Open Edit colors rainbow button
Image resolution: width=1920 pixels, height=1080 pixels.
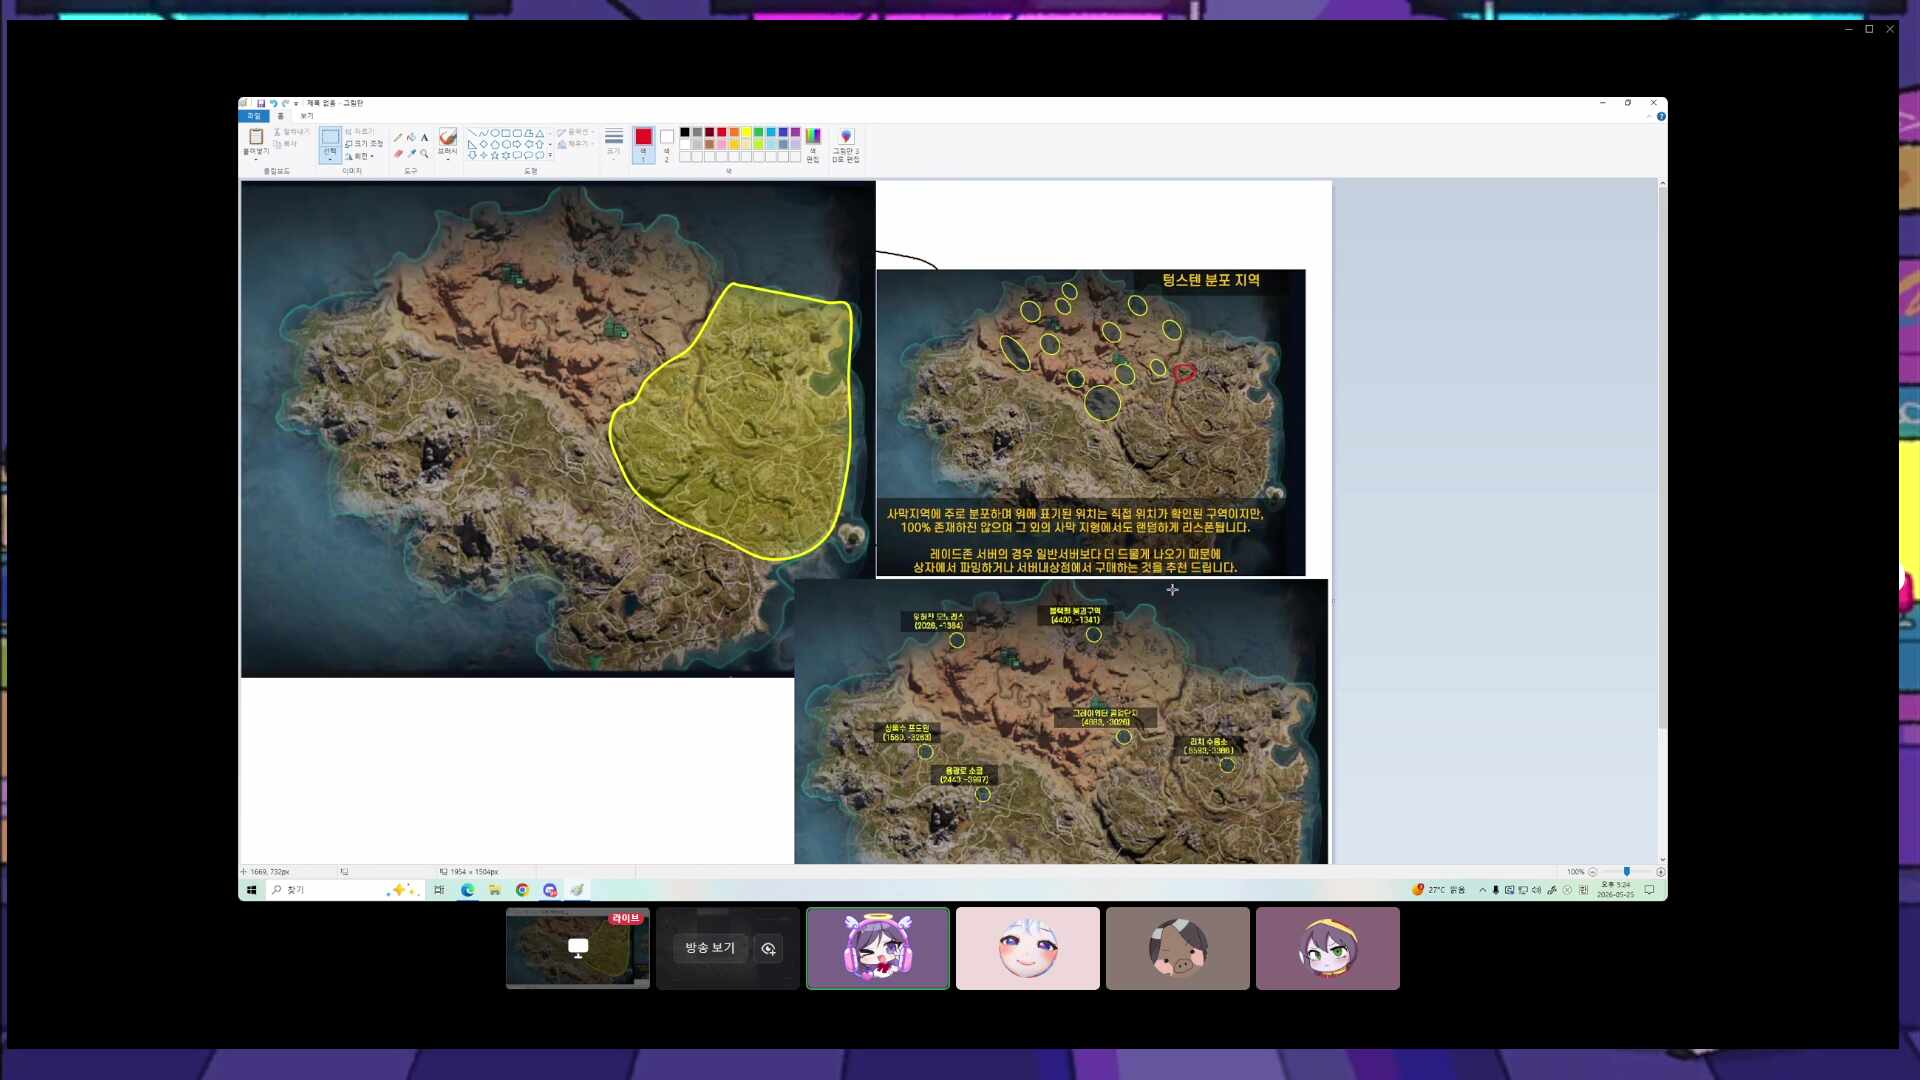click(x=813, y=145)
